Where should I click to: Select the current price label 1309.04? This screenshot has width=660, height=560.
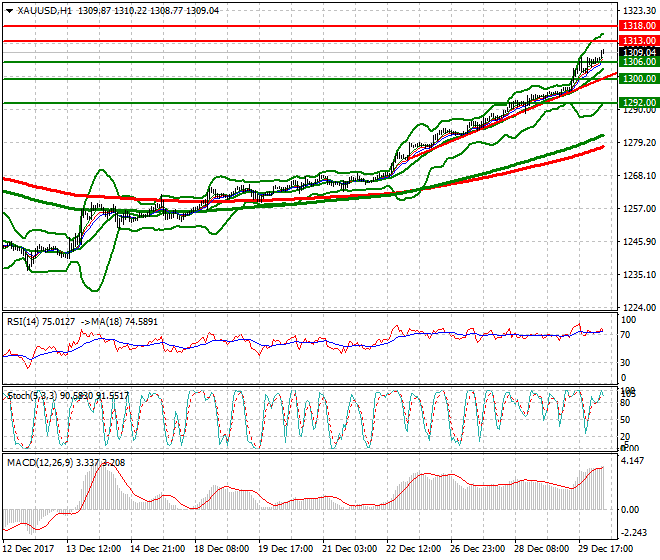[x=639, y=52]
